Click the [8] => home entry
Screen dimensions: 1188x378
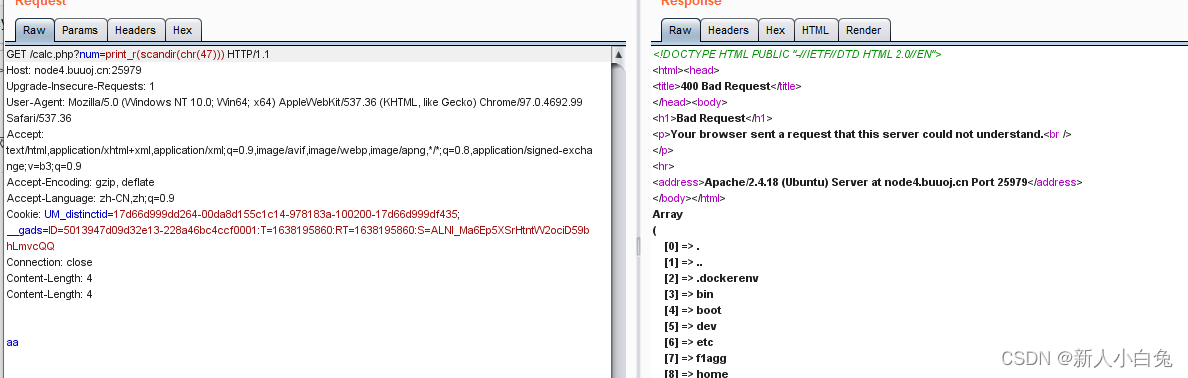(x=696, y=373)
